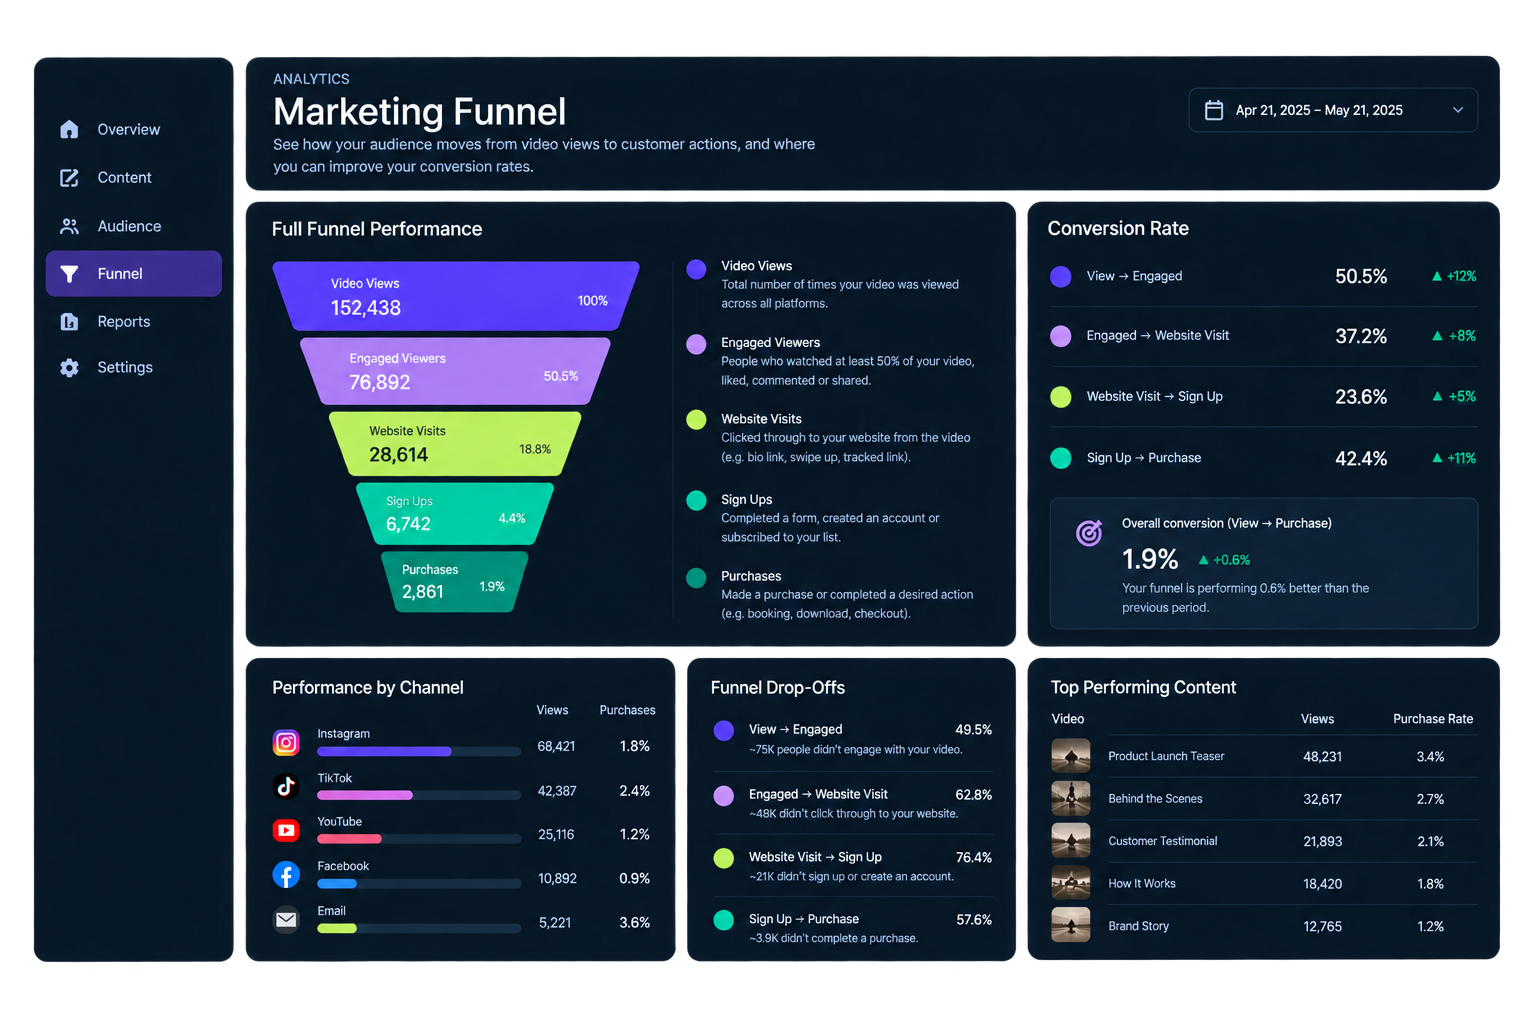Click the Website Visits lime legend dot
This screenshot has width=1536, height=1024.
(x=697, y=420)
